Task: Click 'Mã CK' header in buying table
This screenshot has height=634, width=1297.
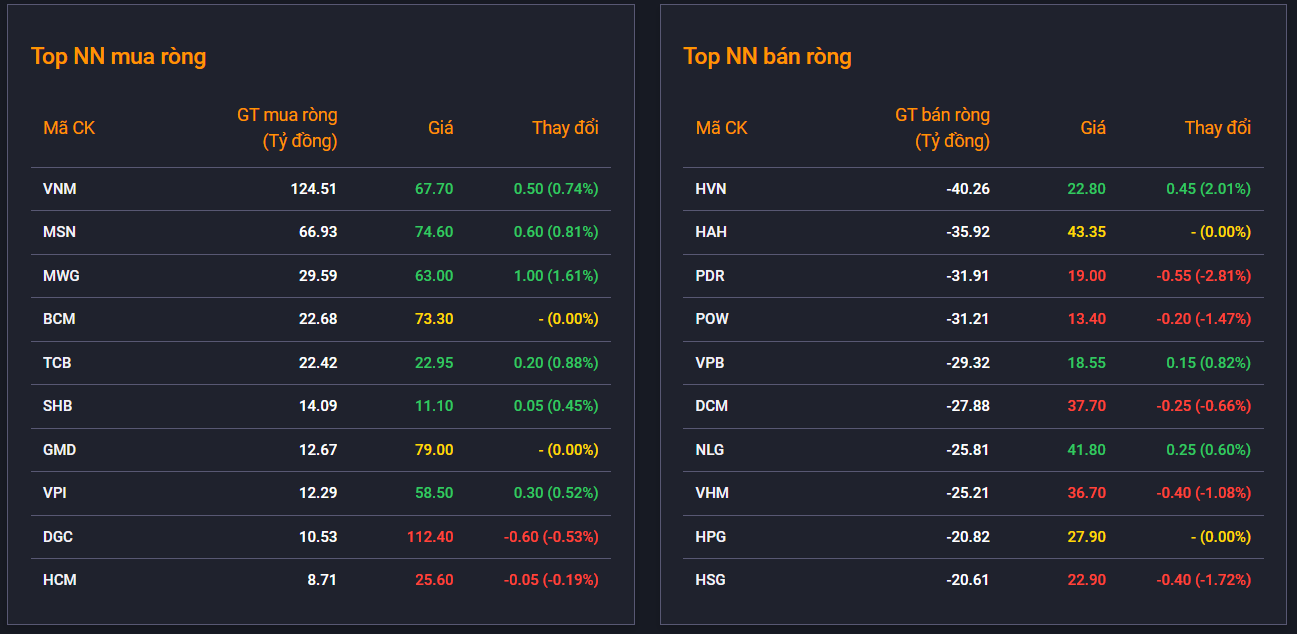Action: tap(69, 128)
